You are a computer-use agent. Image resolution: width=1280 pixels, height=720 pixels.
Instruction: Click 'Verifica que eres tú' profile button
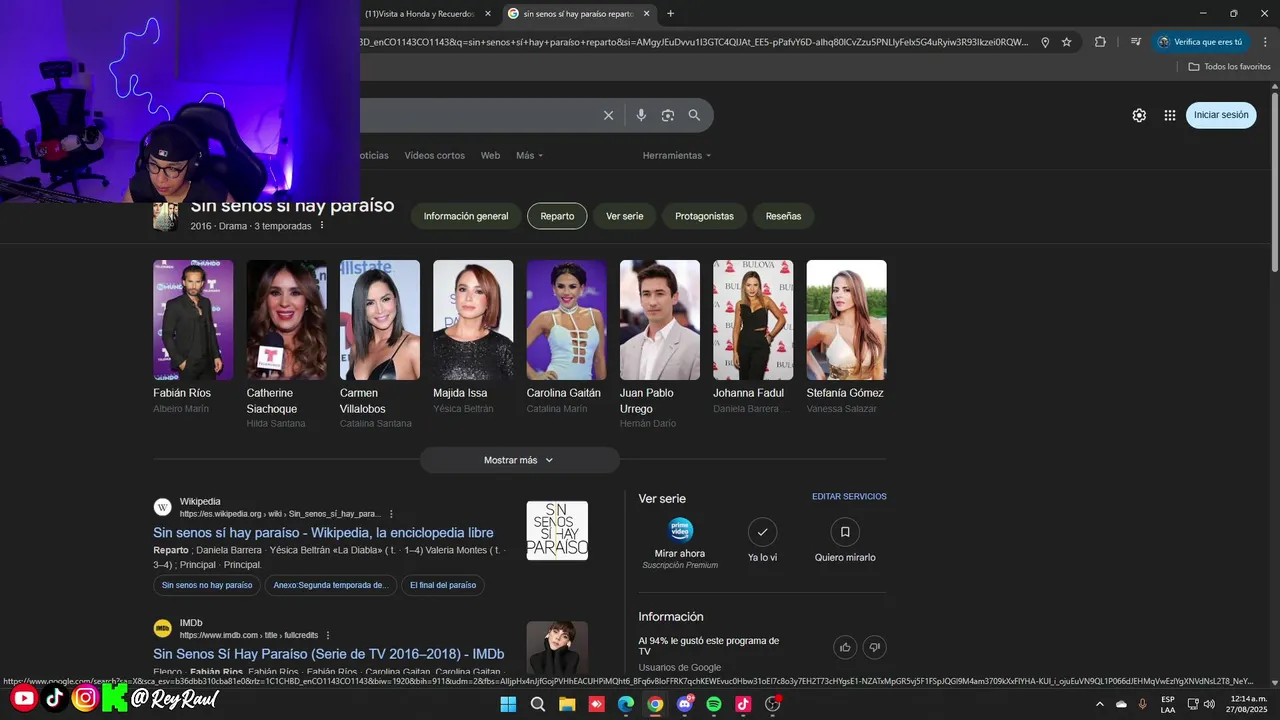coord(1200,42)
